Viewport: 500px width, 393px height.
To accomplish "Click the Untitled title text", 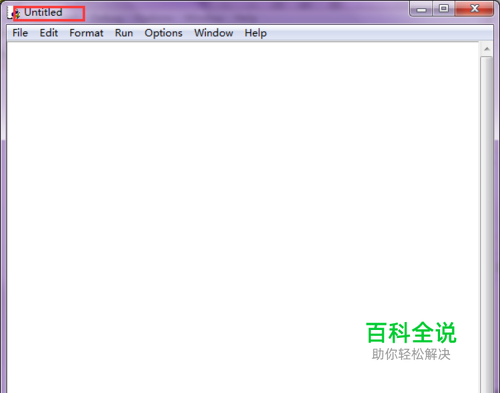I will (x=43, y=12).
